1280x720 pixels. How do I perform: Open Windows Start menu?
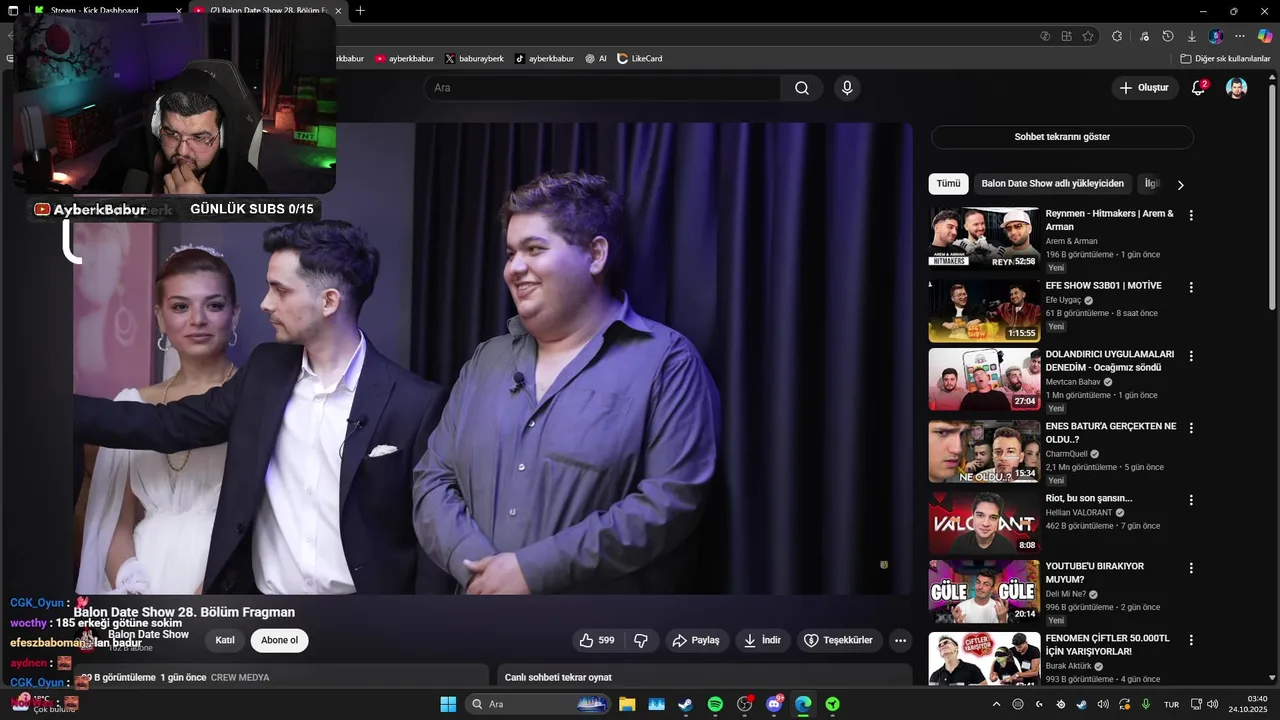click(x=448, y=704)
